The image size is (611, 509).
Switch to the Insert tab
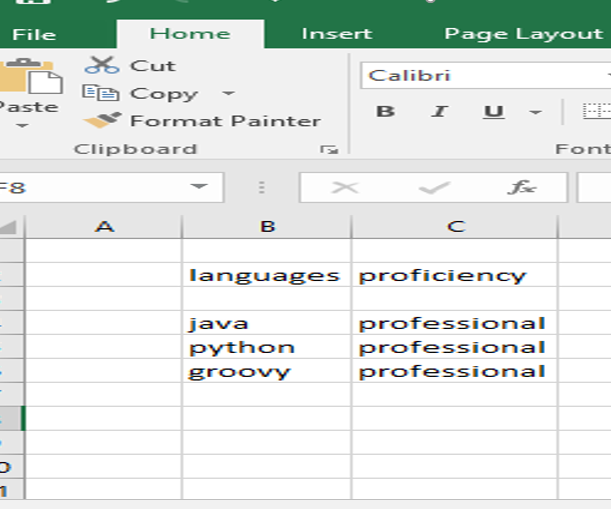coord(337,34)
